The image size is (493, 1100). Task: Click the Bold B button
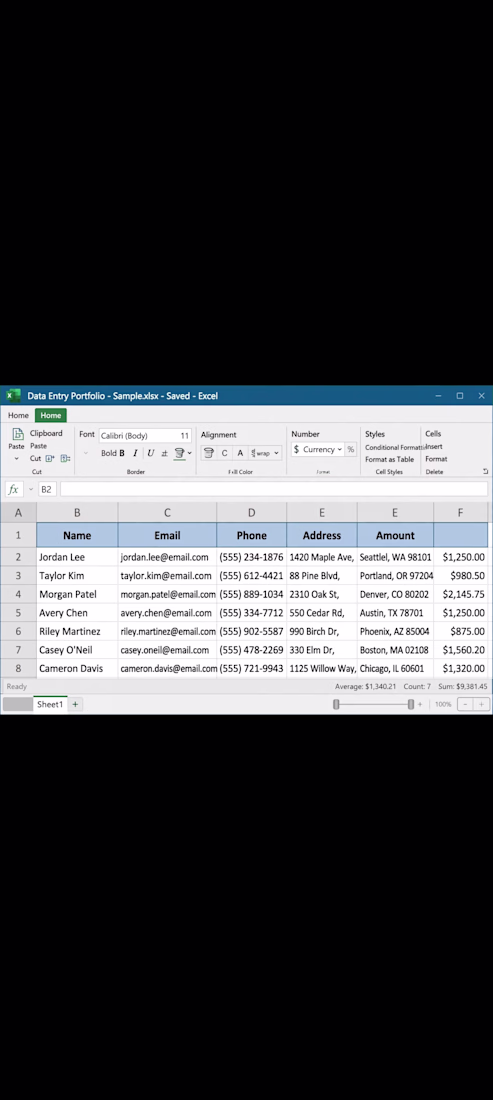pyautogui.click(x=121, y=453)
